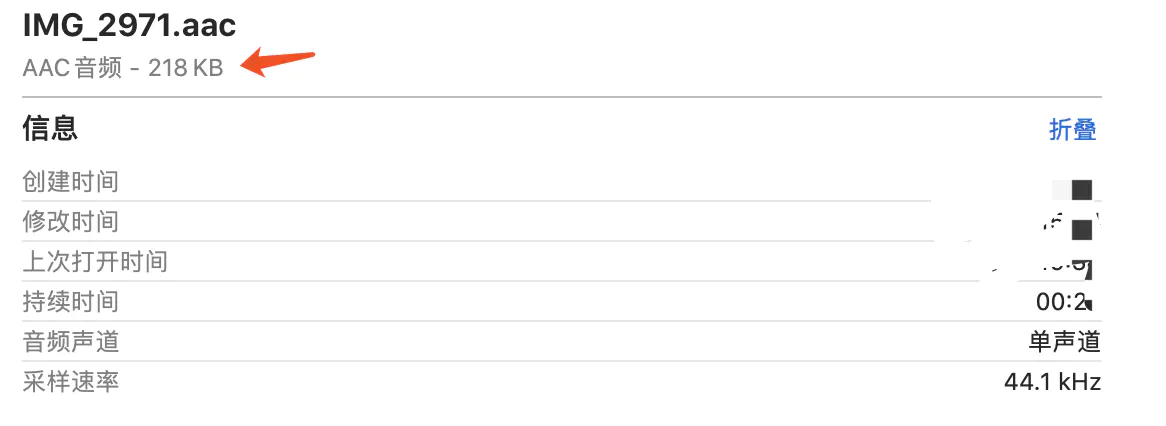Click the divider line under the file header
Viewport: 1166px width, 426px height.
[561, 97]
